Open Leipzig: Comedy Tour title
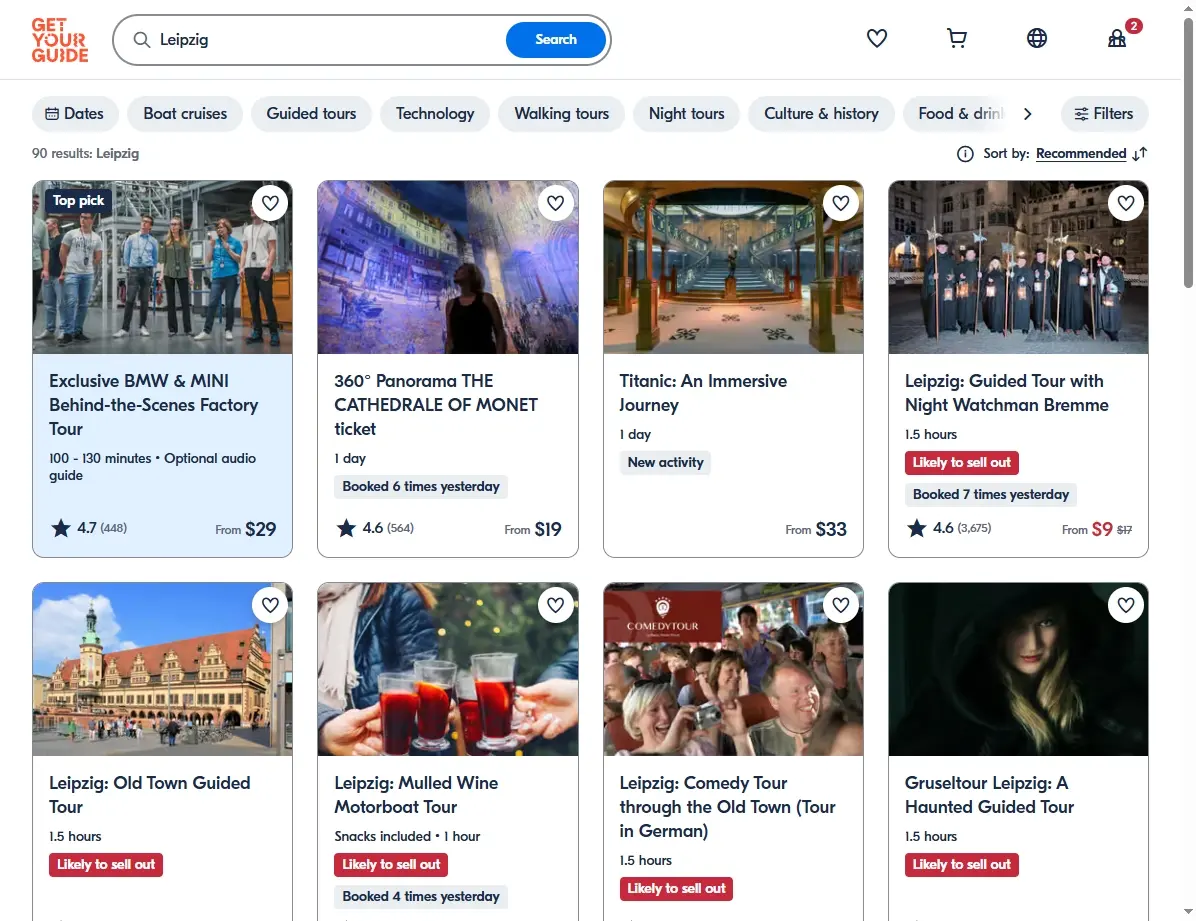Image resolution: width=1196 pixels, height=921 pixels. click(727, 807)
